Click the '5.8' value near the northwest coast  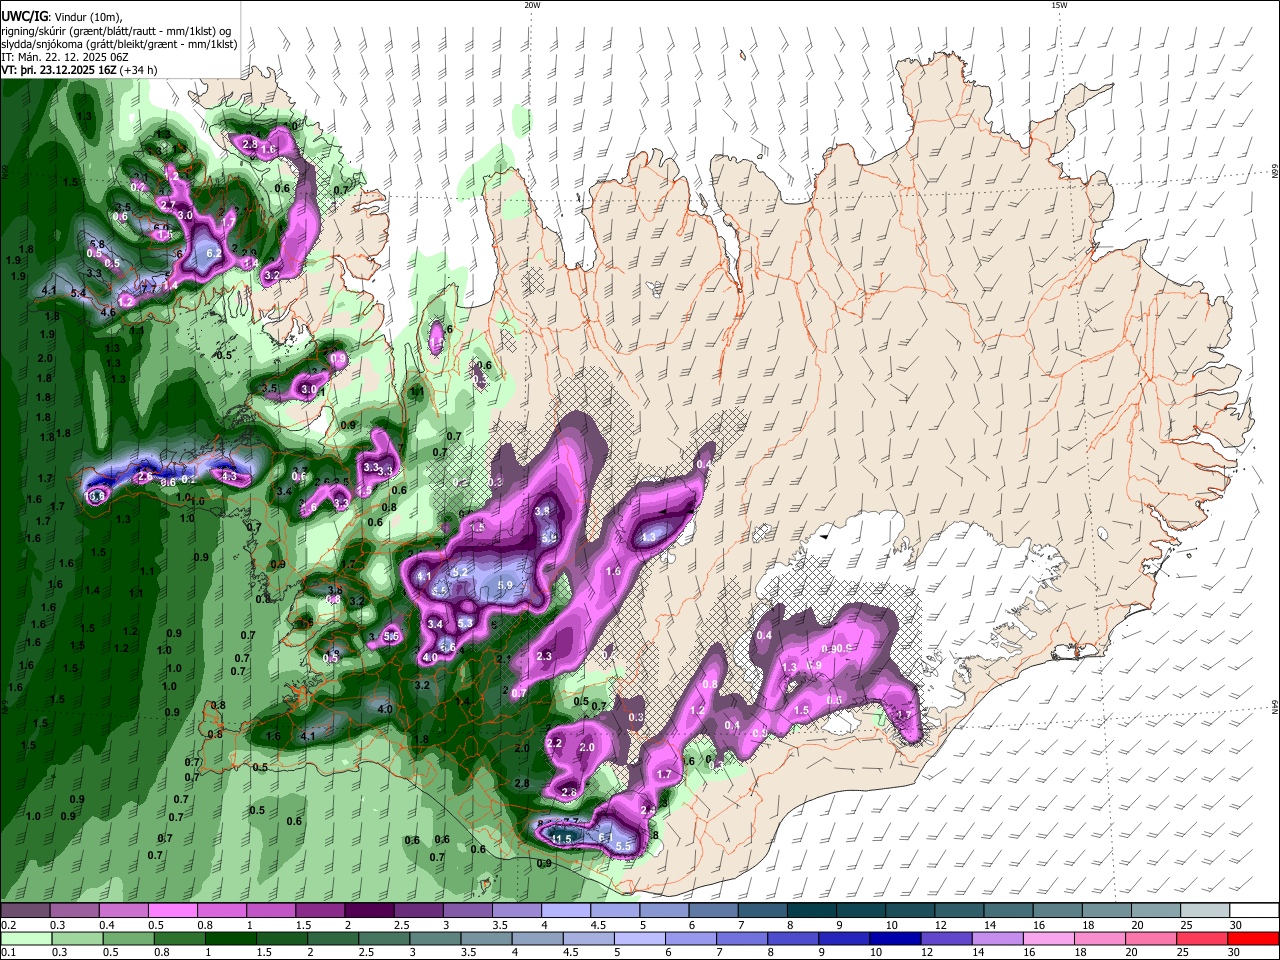click(x=97, y=245)
